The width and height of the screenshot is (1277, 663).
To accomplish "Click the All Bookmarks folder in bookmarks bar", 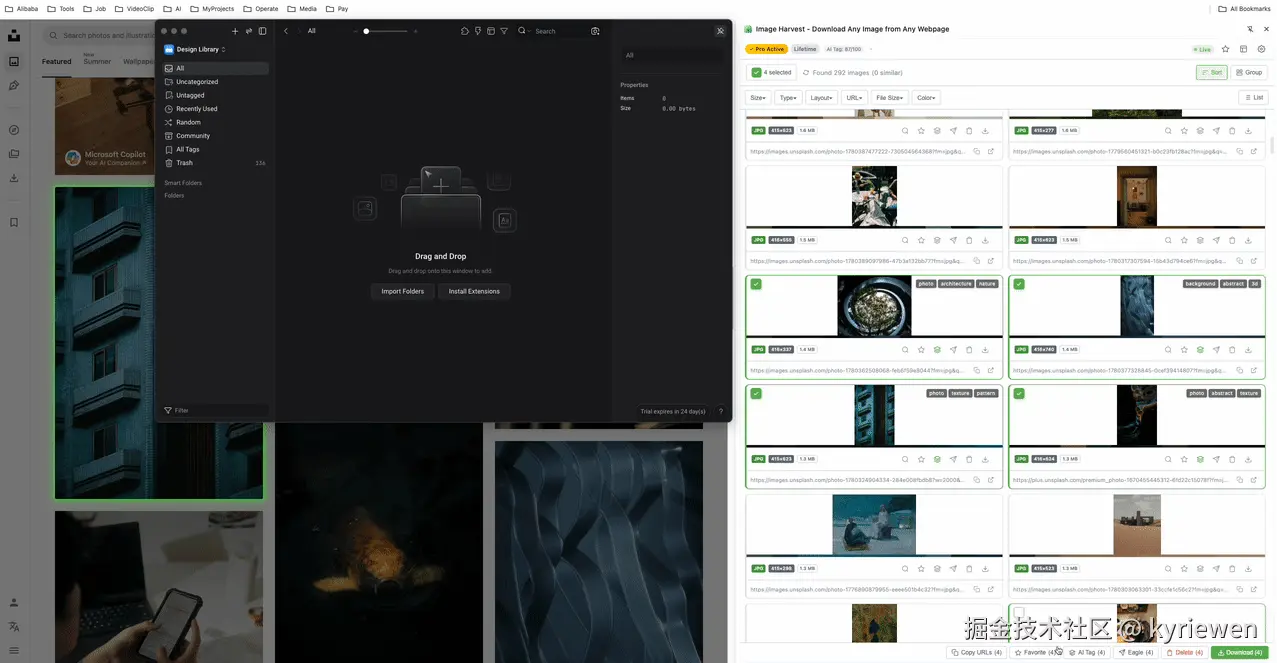I will coord(1243,8).
